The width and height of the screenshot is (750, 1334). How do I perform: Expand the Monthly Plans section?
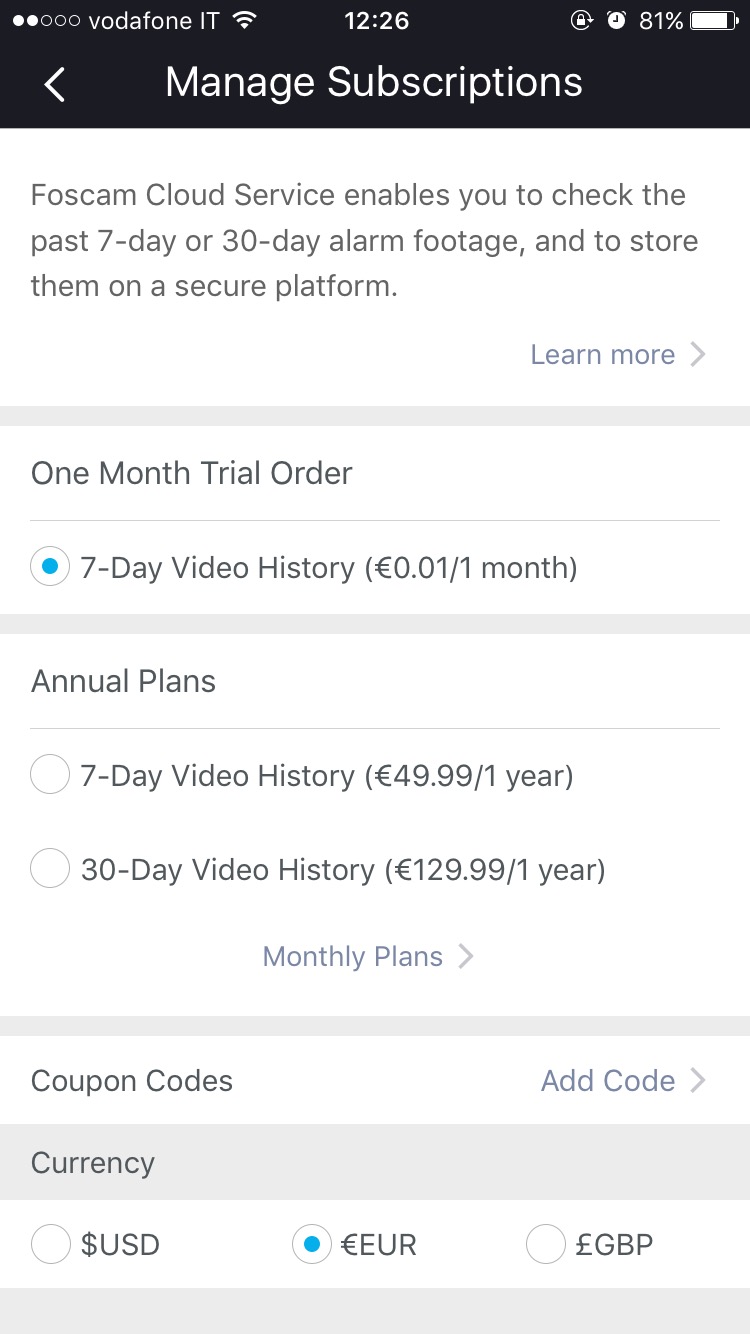click(x=353, y=957)
